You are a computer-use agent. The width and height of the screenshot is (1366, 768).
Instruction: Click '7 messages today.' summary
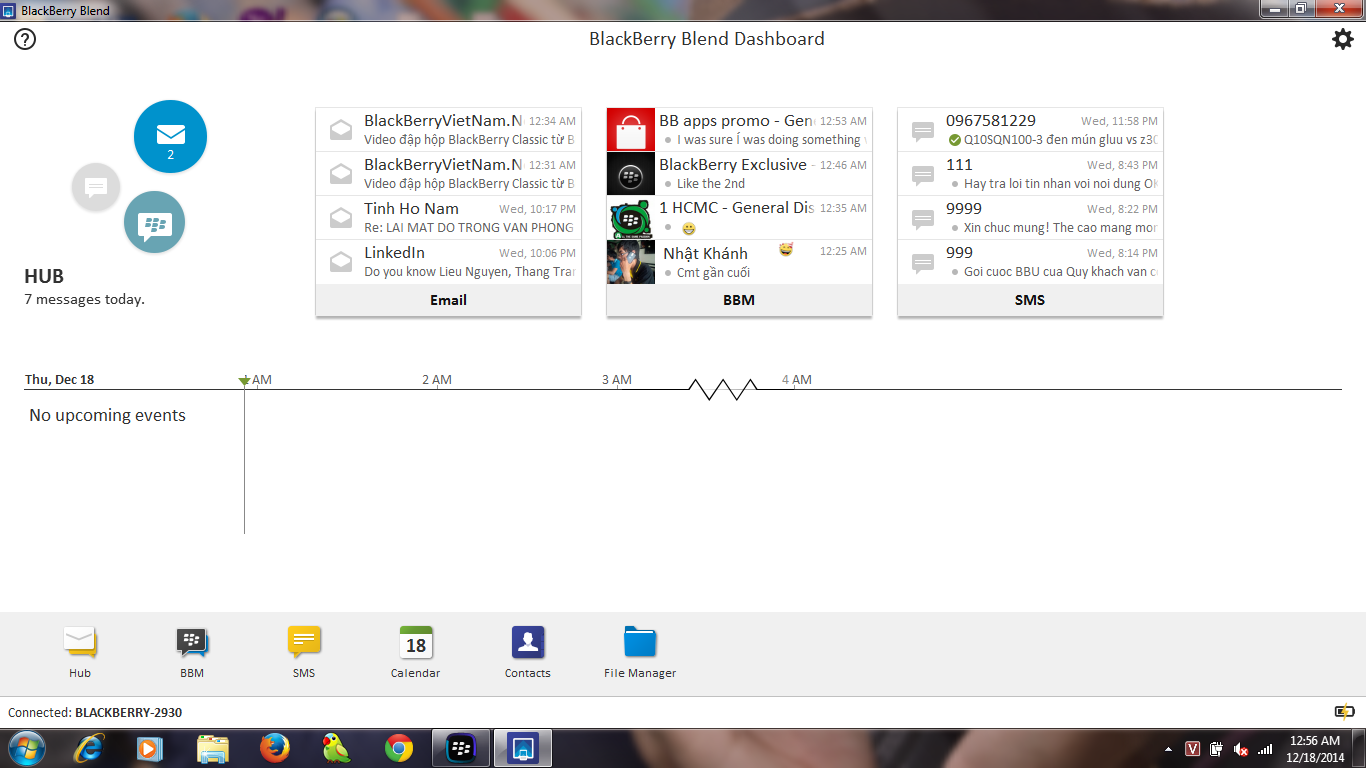click(85, 299)
